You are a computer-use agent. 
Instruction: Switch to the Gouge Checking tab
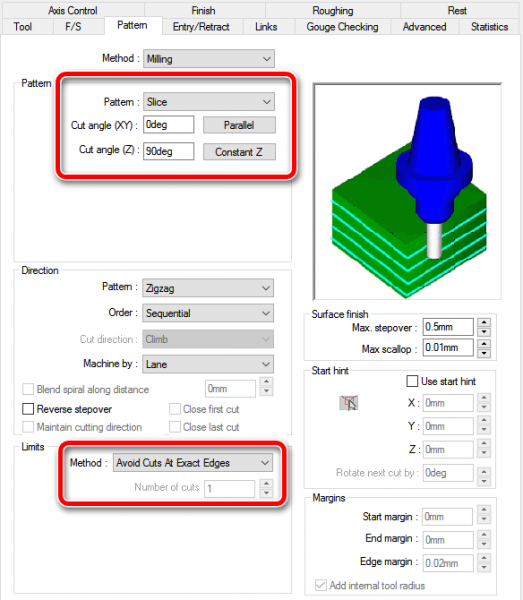tap(342, 27)
